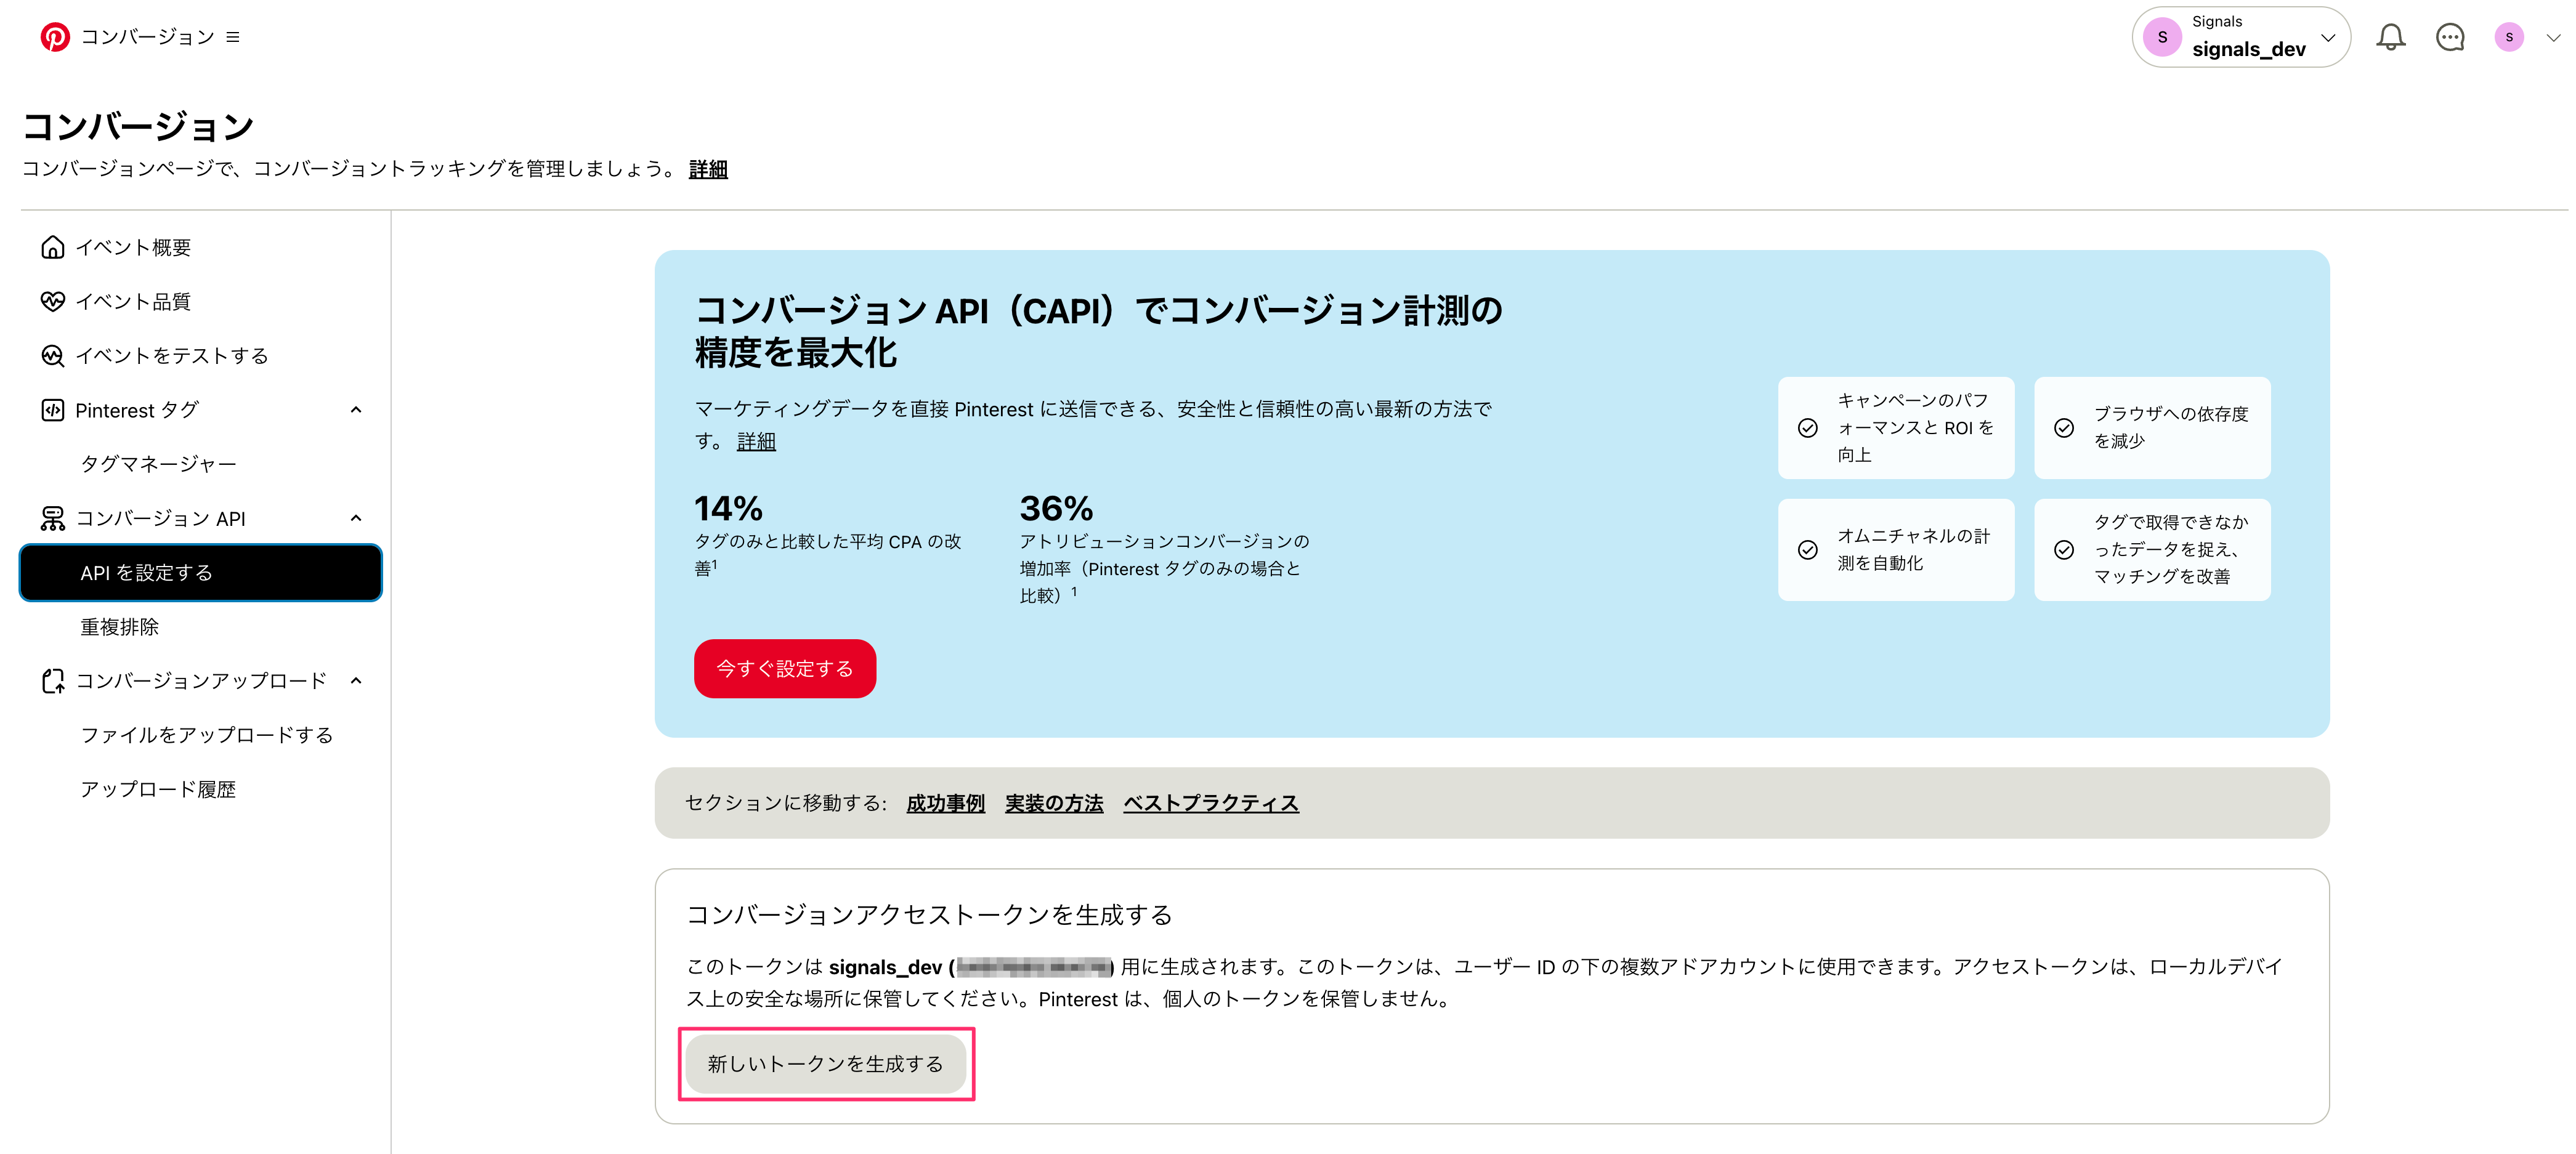Click the コンバージョン API sidebar label
Viewport: 2576px width, 1154px height.
pyautogui.click(x=160, y=518)
